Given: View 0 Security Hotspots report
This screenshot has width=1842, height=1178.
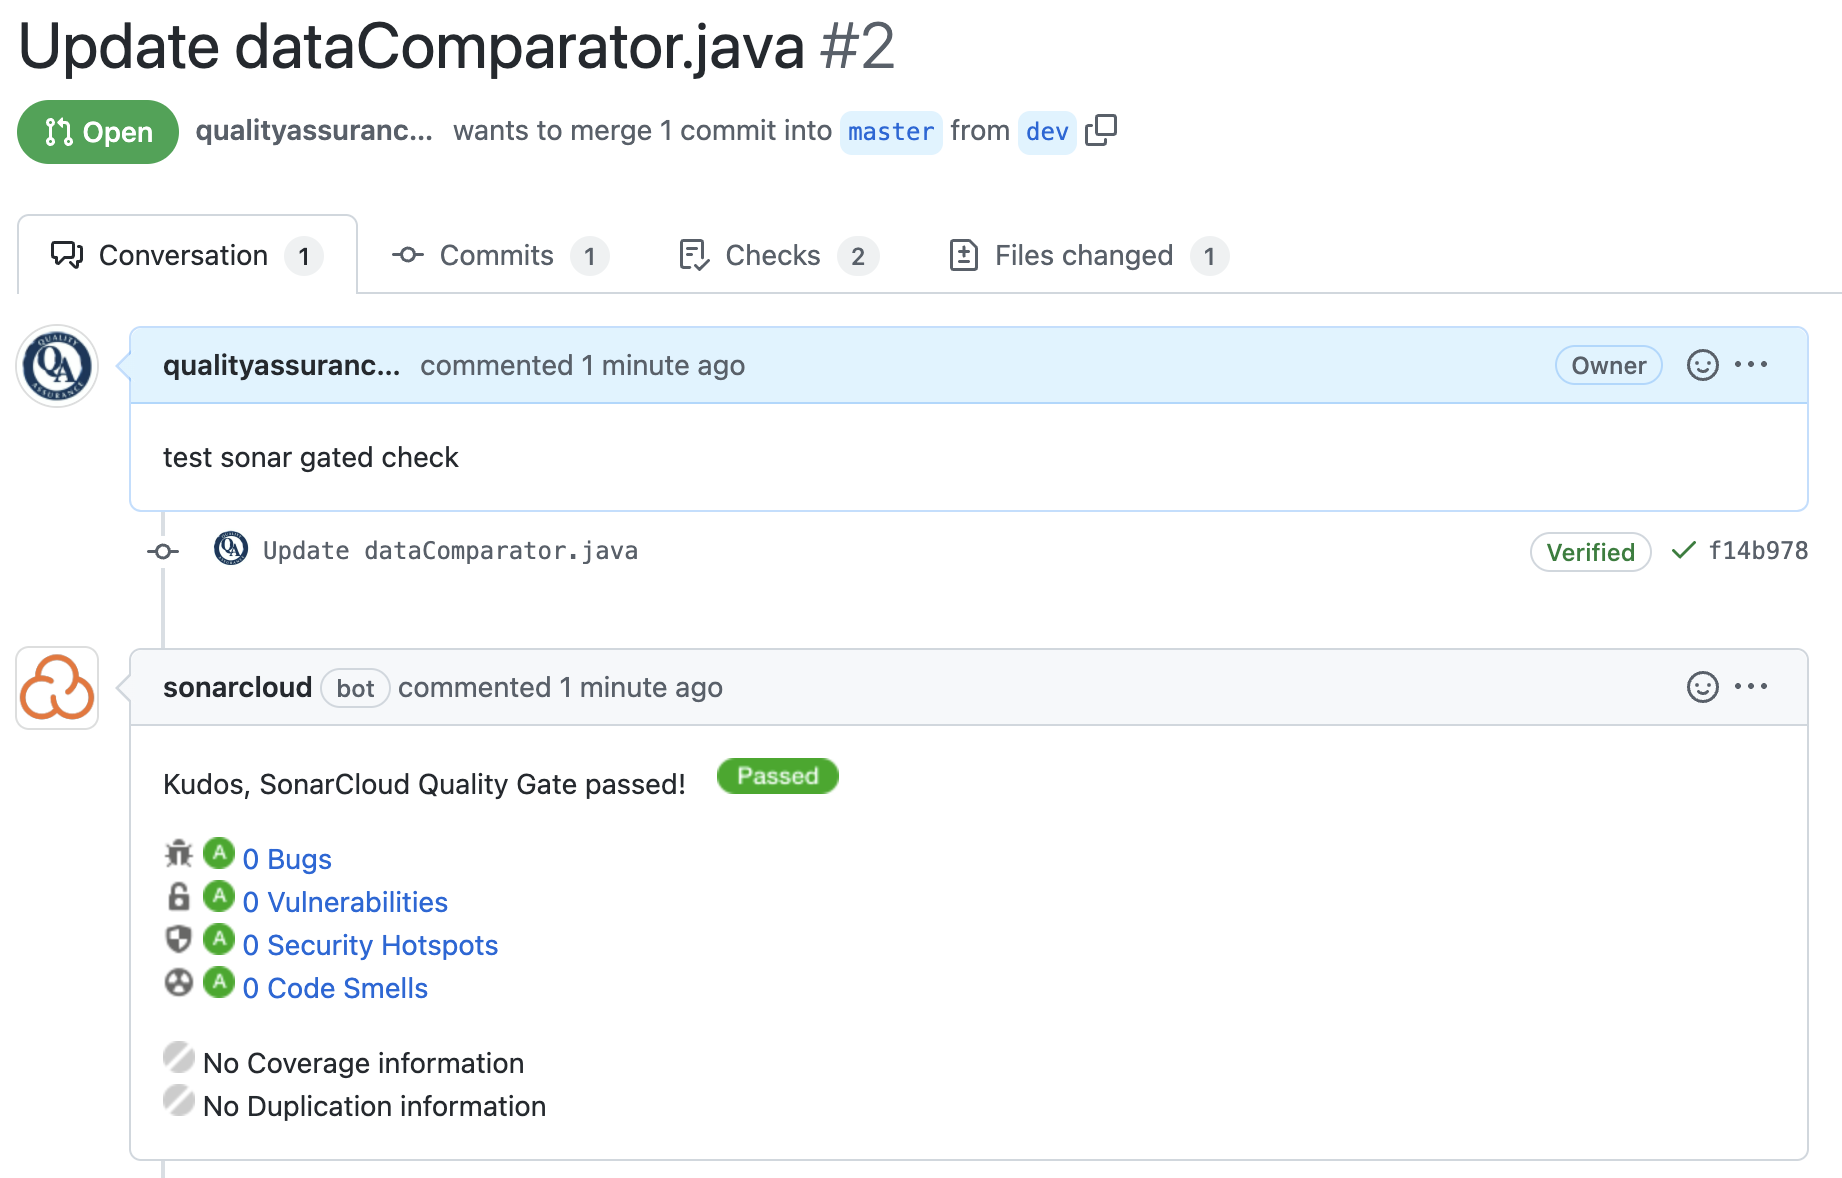Looking at the screenshot, I should [x=370, y=945].
